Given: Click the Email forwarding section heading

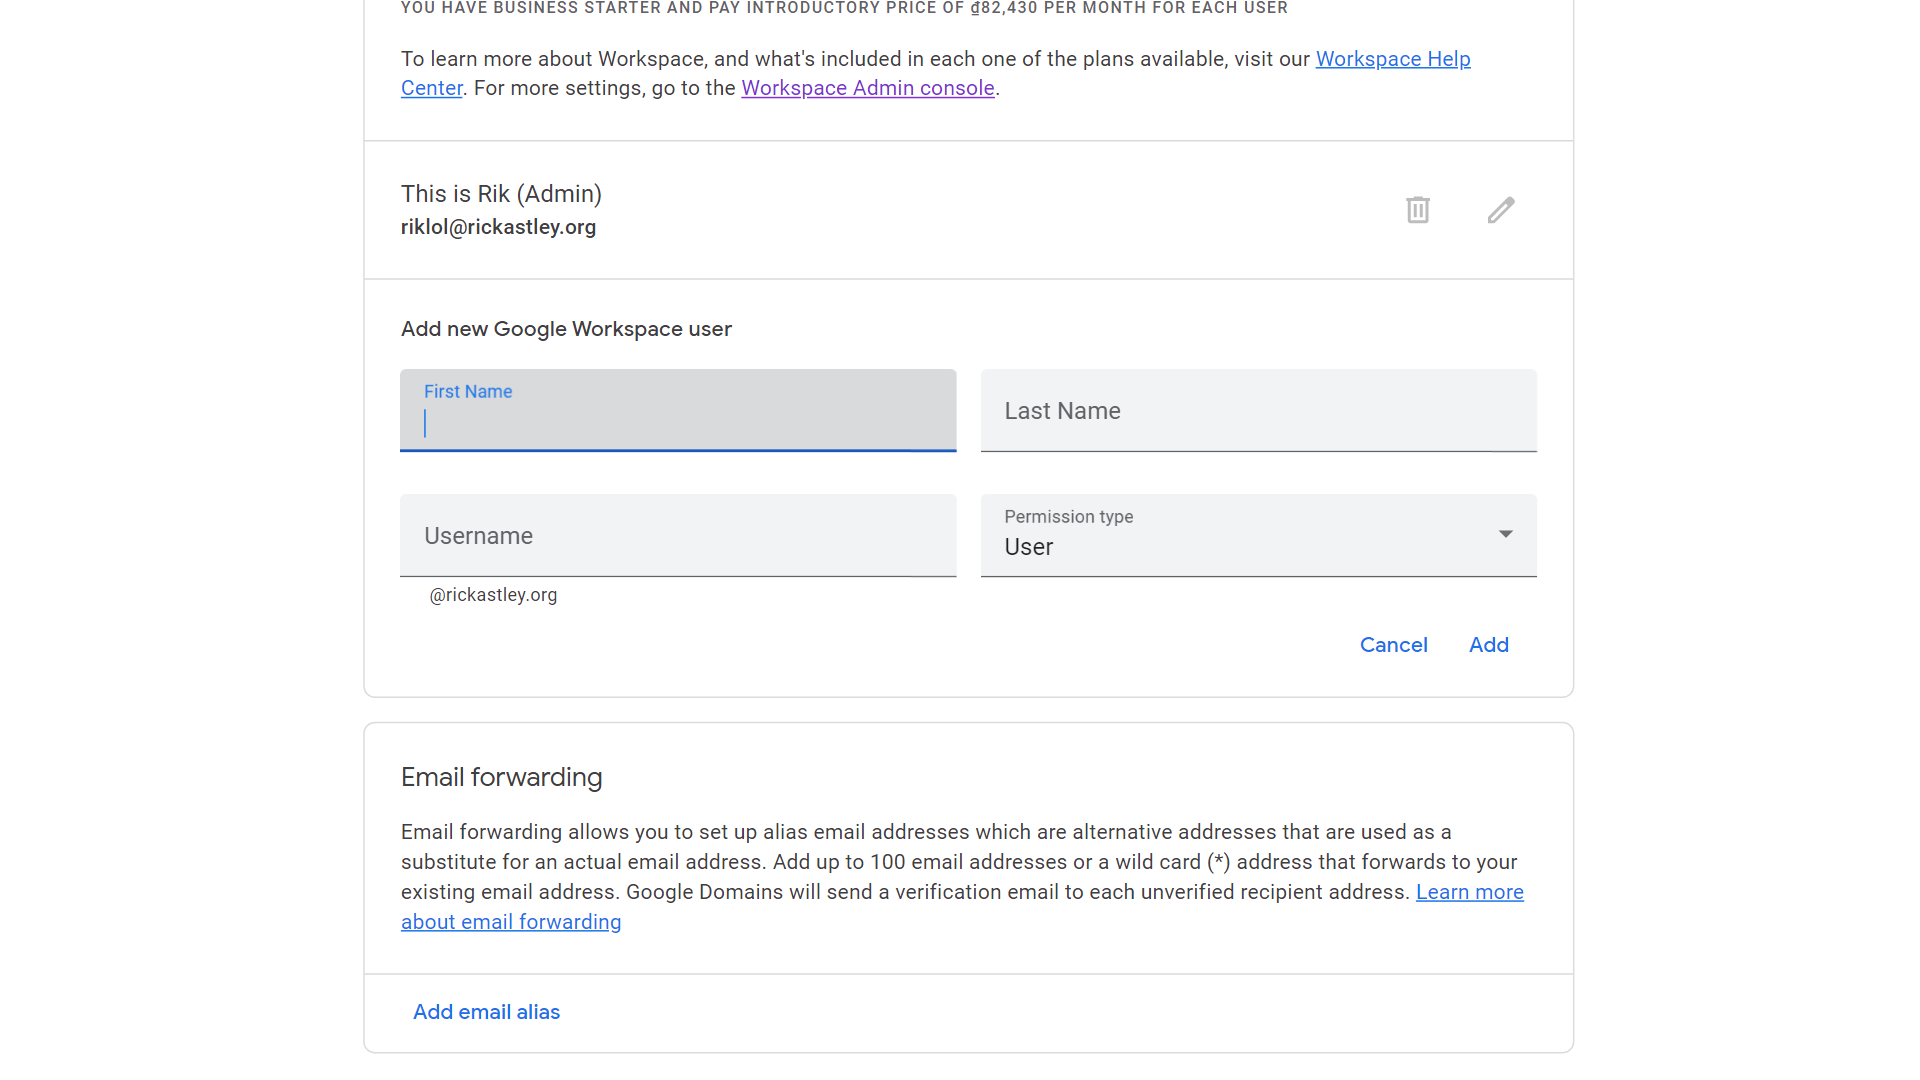Looking at the screenshot, I should click(x=501, y=777).
